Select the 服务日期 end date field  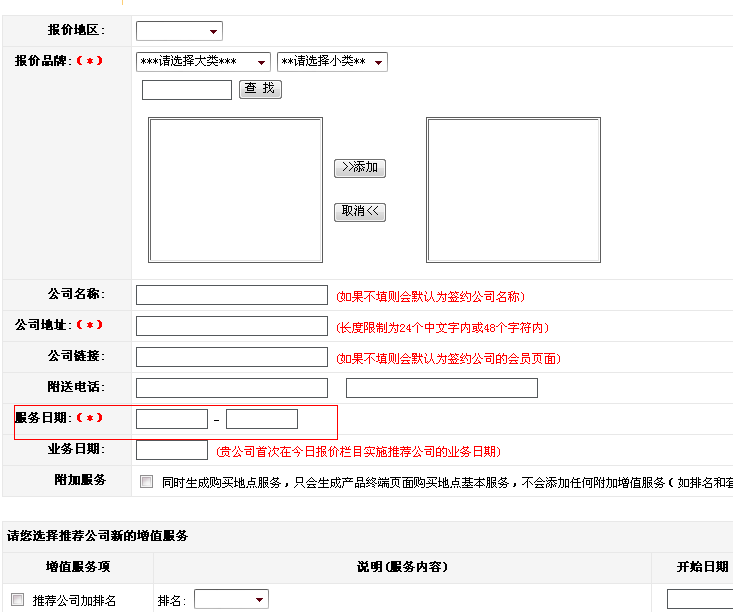pyautogui.click(x=262, y=419)
